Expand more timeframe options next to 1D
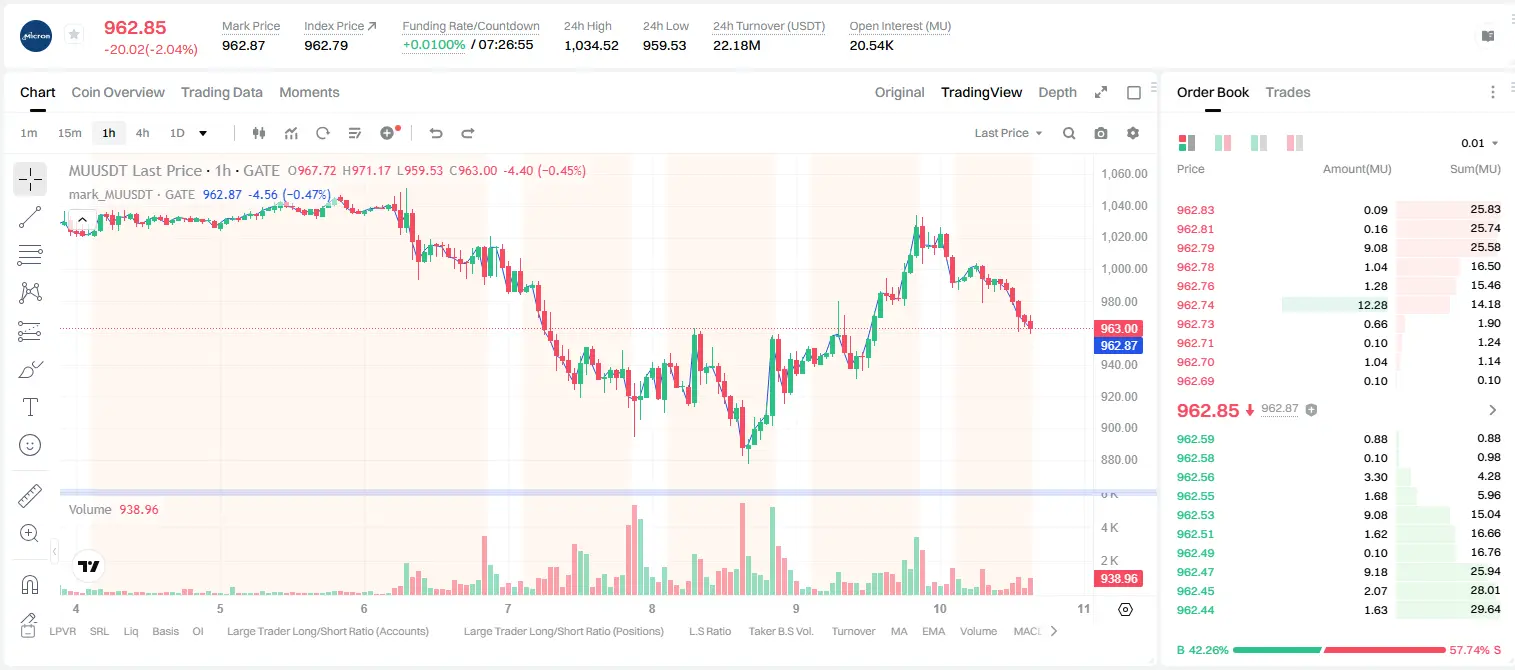 203,133
